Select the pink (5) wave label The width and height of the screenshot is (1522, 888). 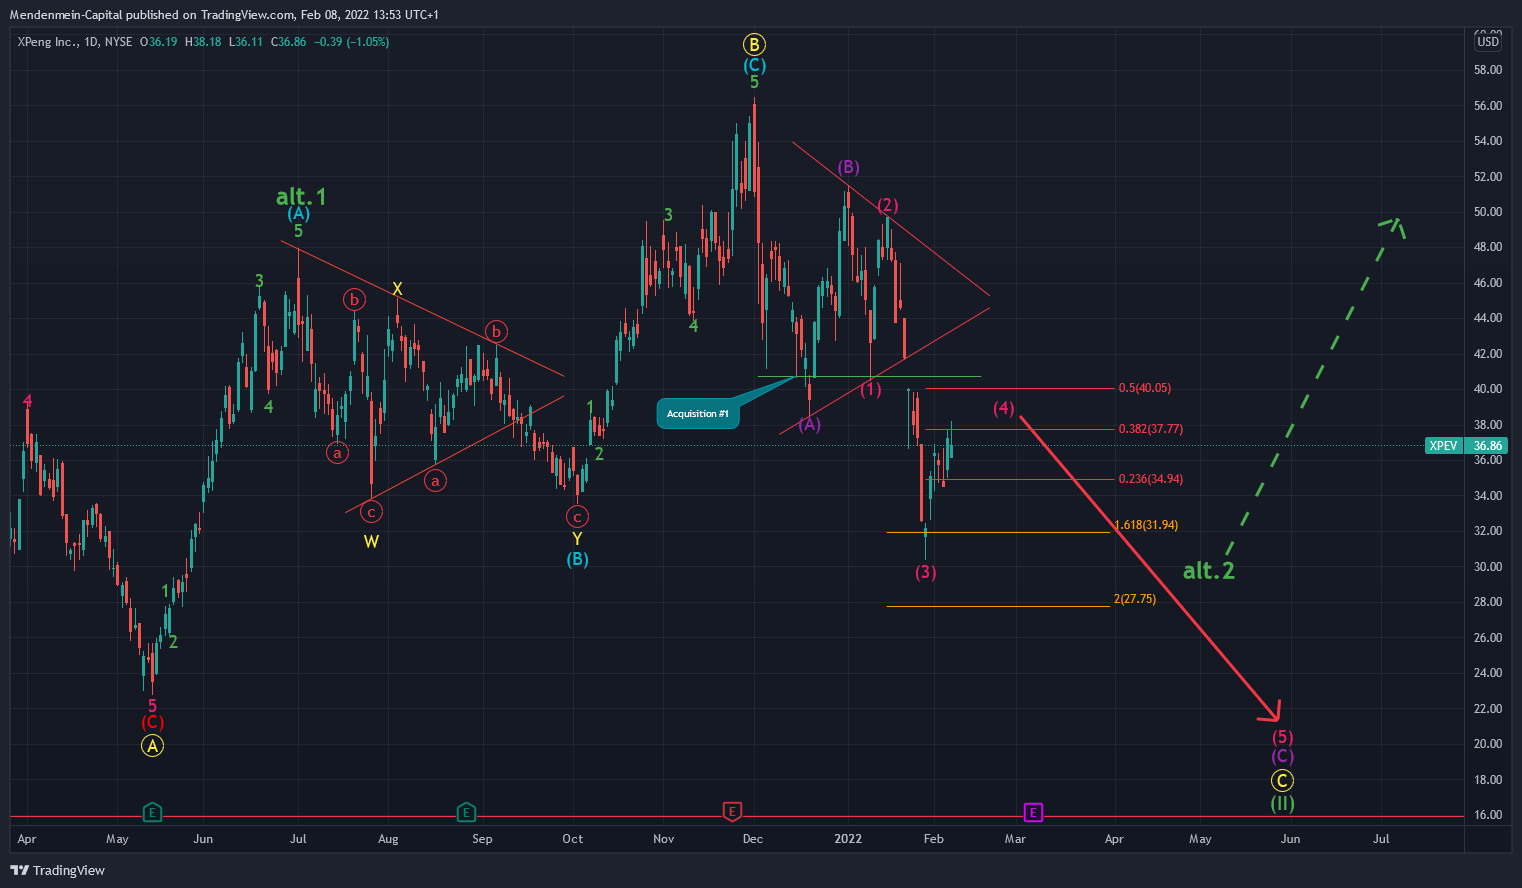(x=1282, y=737)
